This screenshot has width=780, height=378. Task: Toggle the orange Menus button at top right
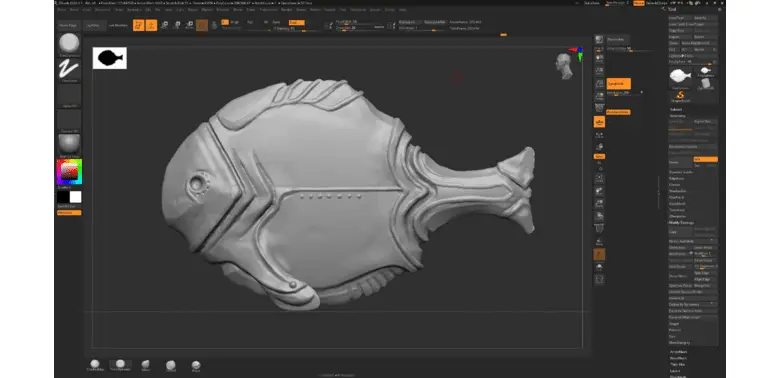tap(639, 3)
